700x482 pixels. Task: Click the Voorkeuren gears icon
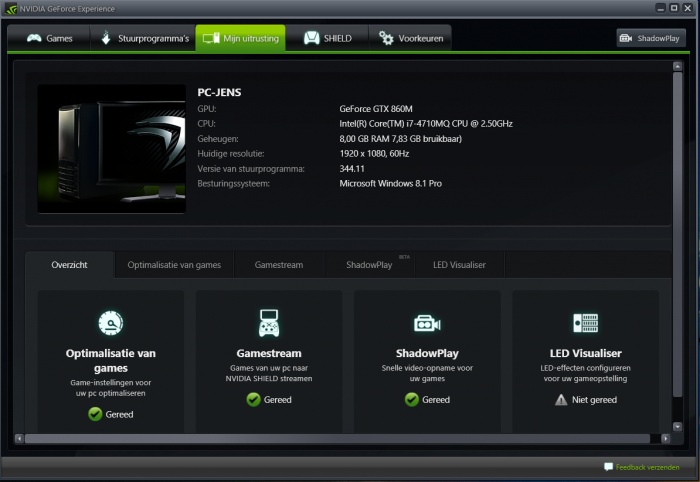[x=386, y=38]
